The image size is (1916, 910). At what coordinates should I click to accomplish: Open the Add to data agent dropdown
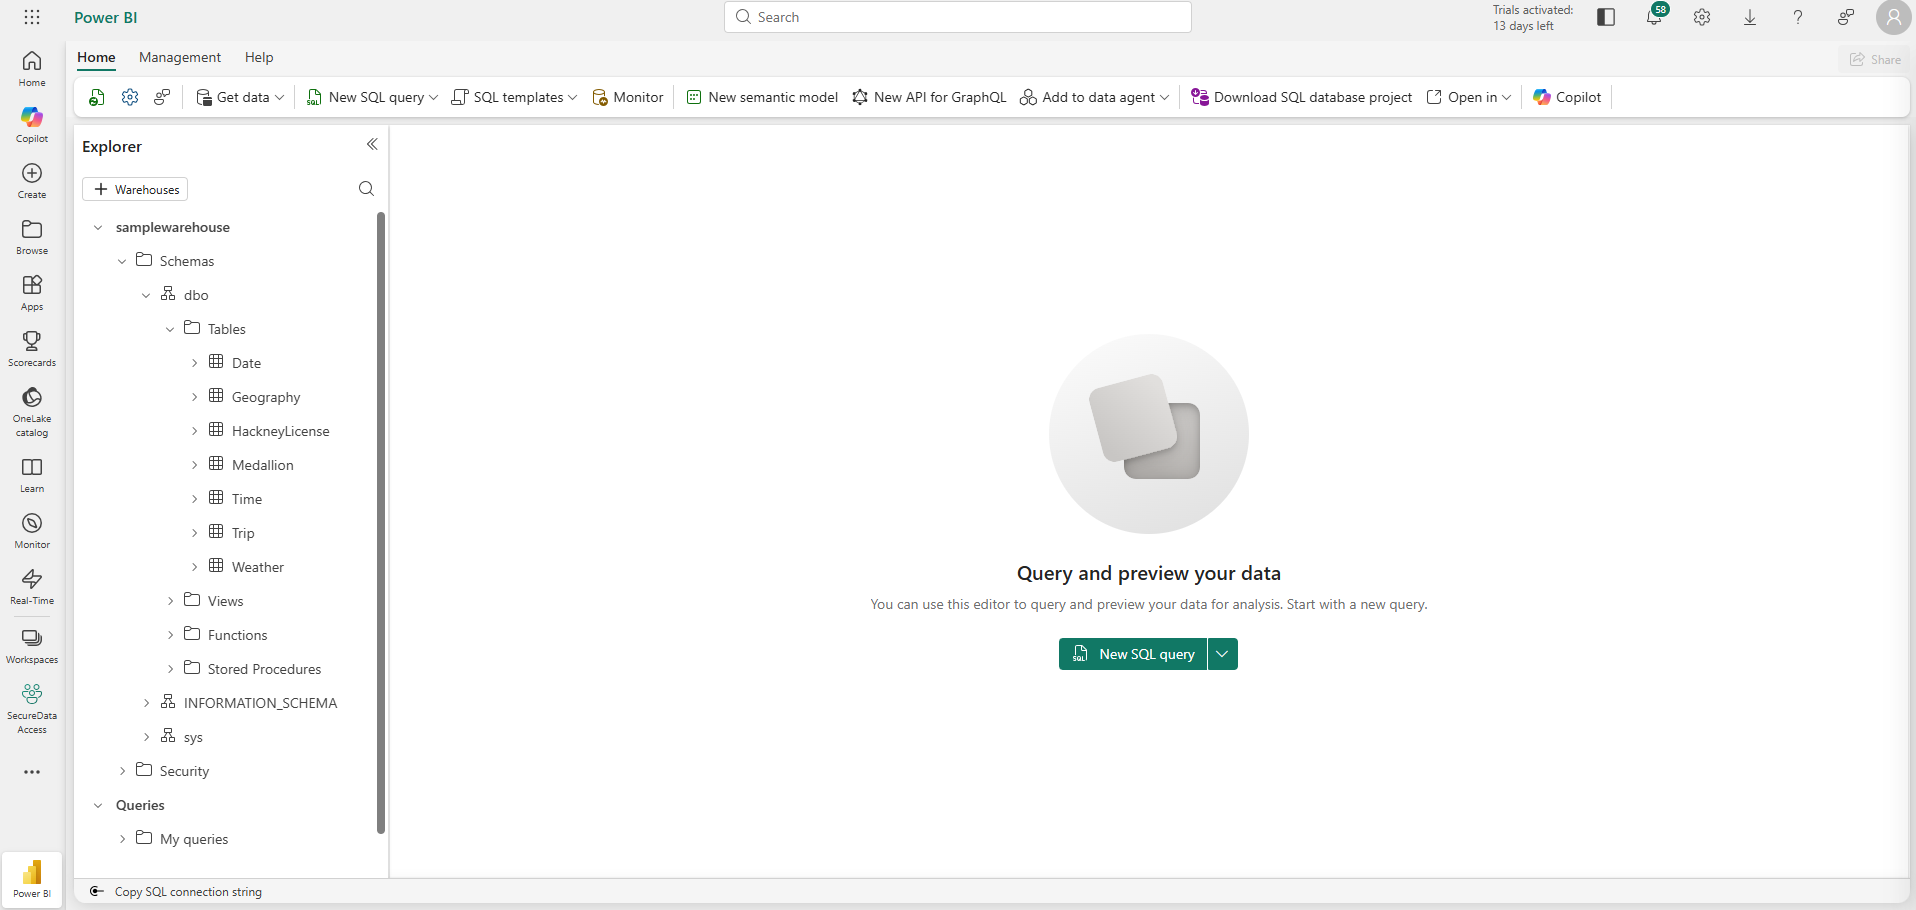coord(1094,97)
